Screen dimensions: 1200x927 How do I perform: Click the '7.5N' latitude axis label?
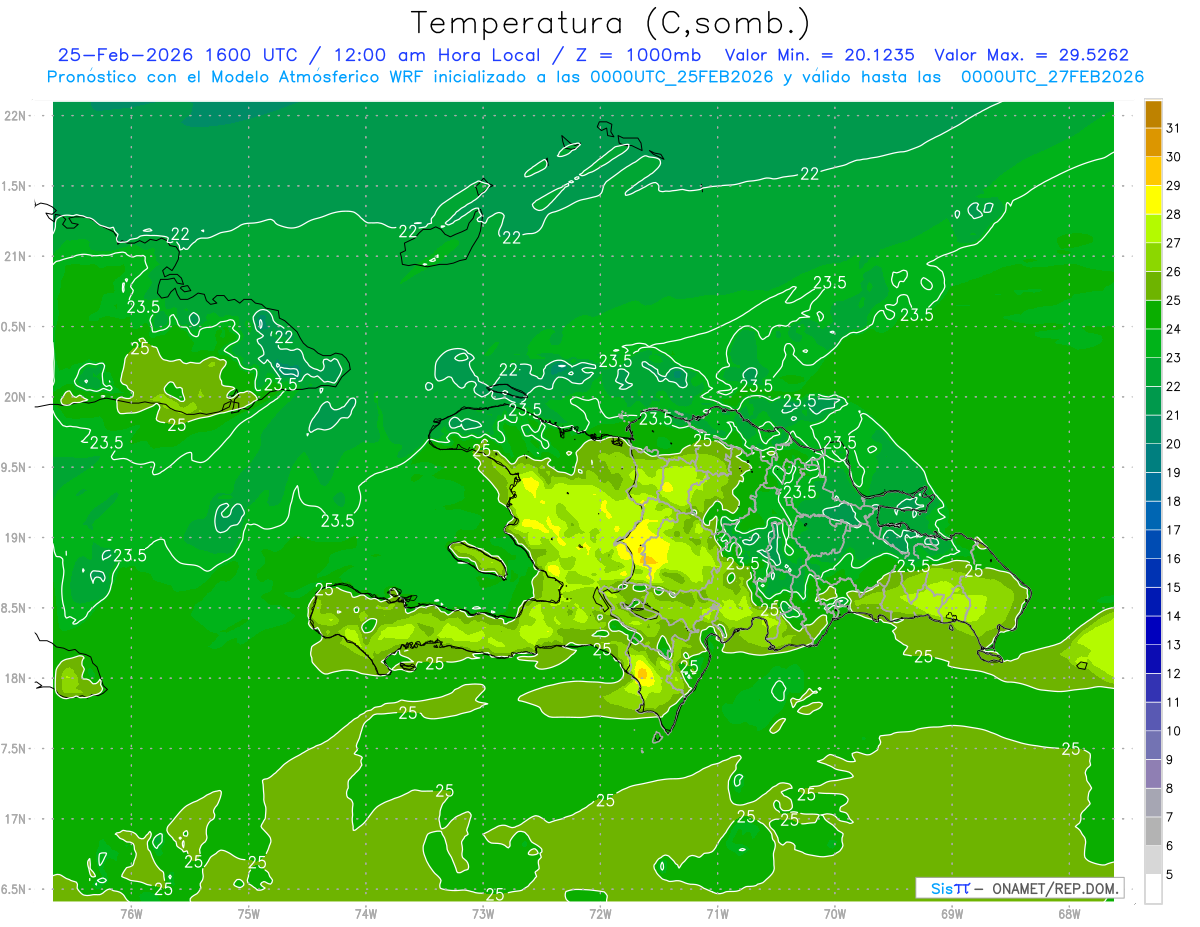pyautogui.click(x=14, y=749)
